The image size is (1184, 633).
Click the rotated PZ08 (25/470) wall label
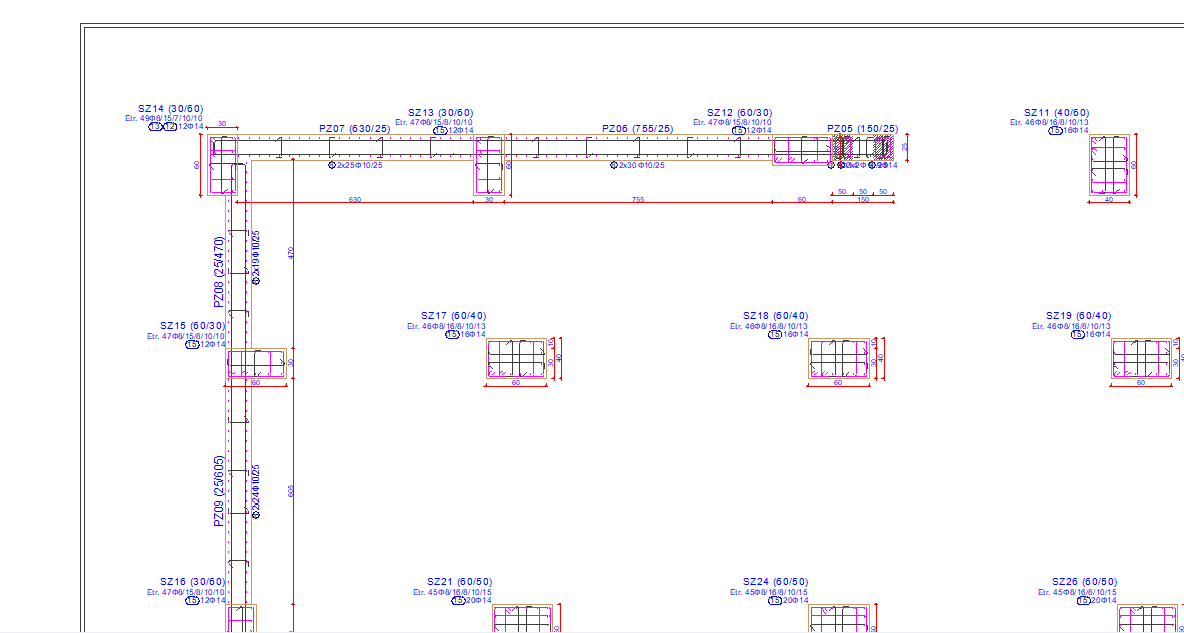[219, 271]
